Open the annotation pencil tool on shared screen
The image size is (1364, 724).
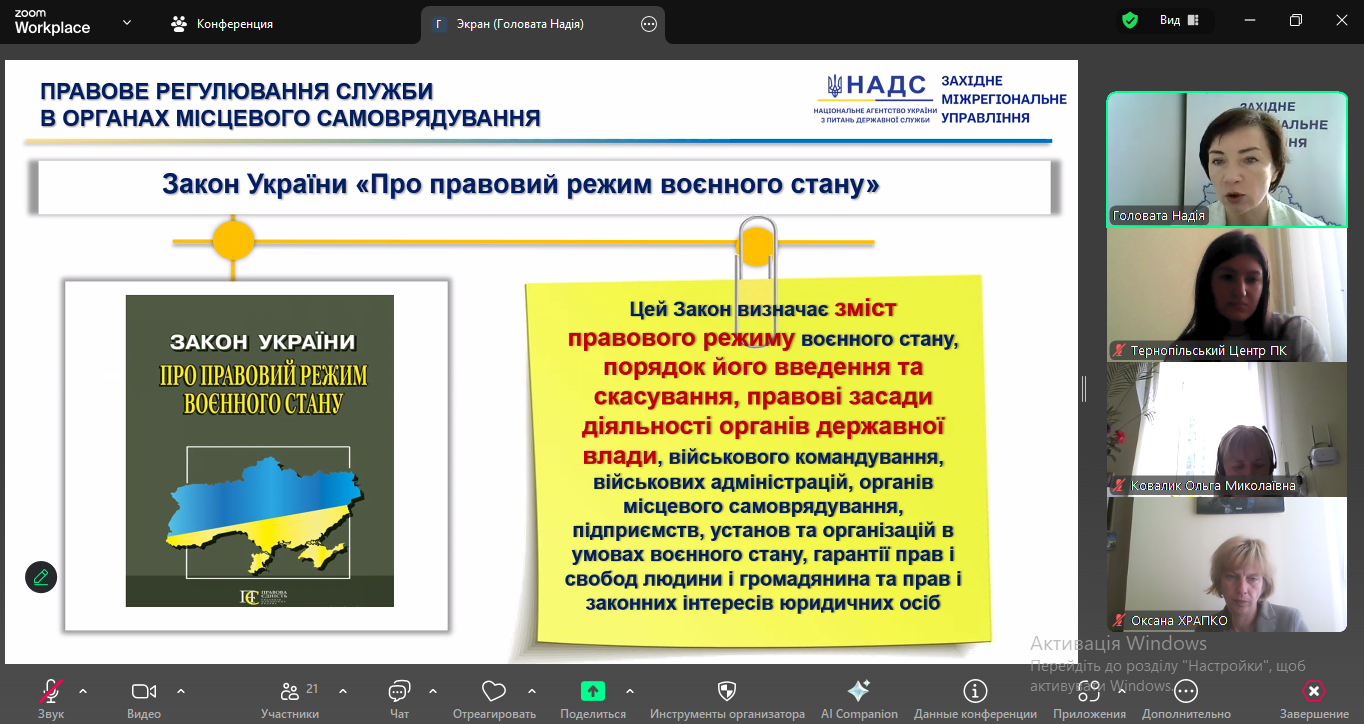pyautogui.click(x=41, y=577)
